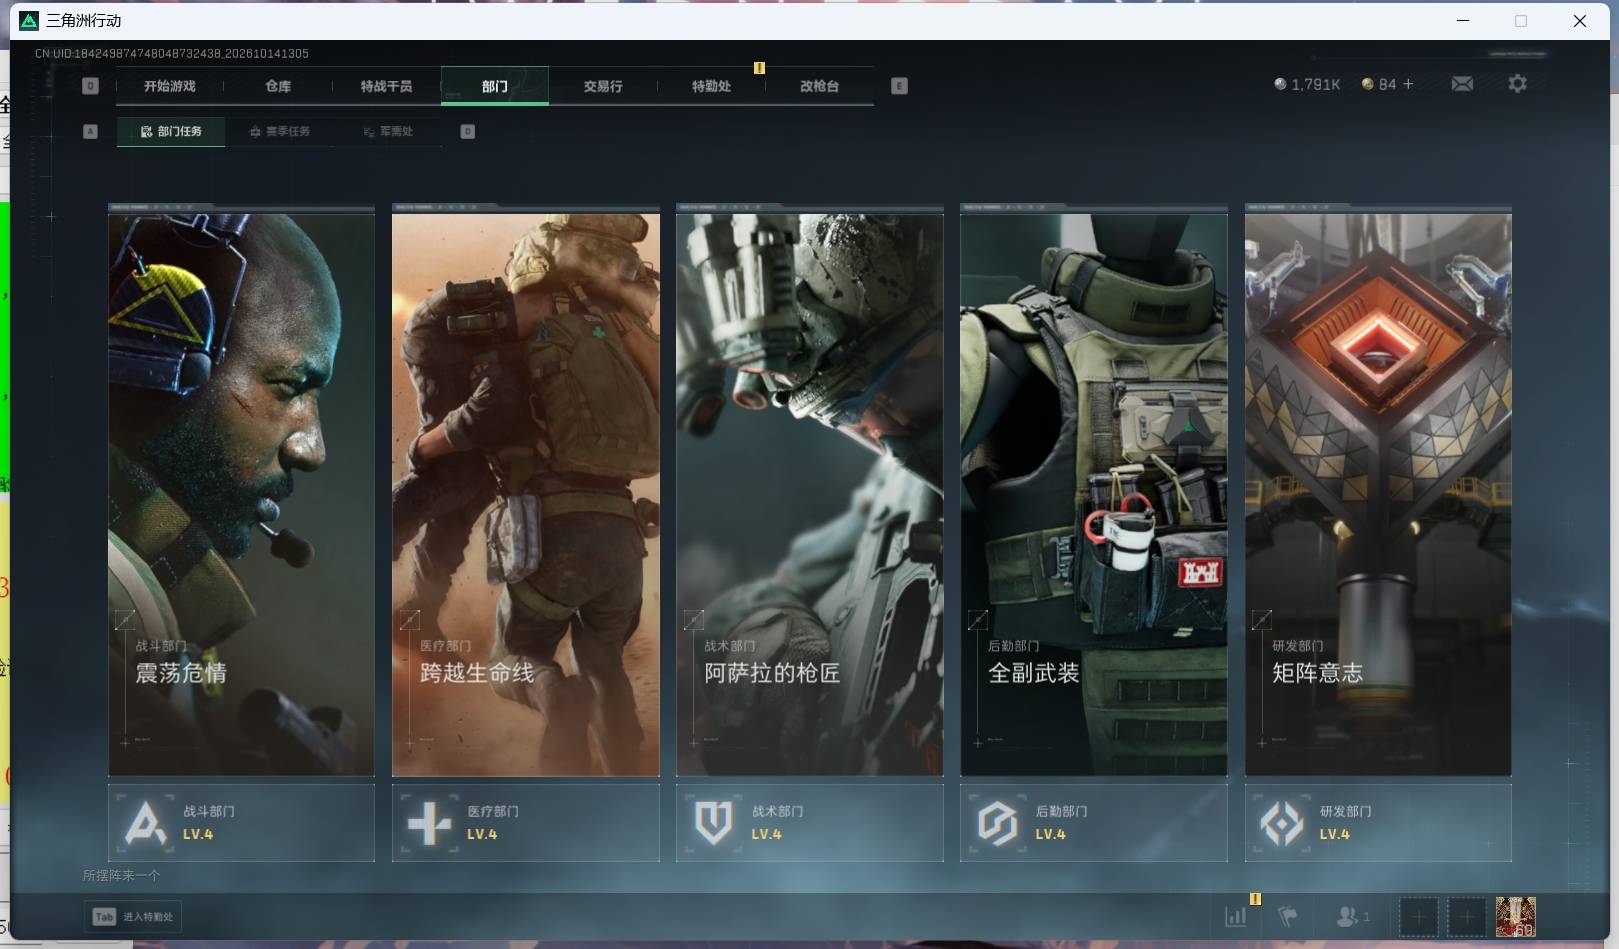Switch to the 赛季任务 sub-tab
The width and height of the screenshot is (1619, 949).
[x=280, y=131]
